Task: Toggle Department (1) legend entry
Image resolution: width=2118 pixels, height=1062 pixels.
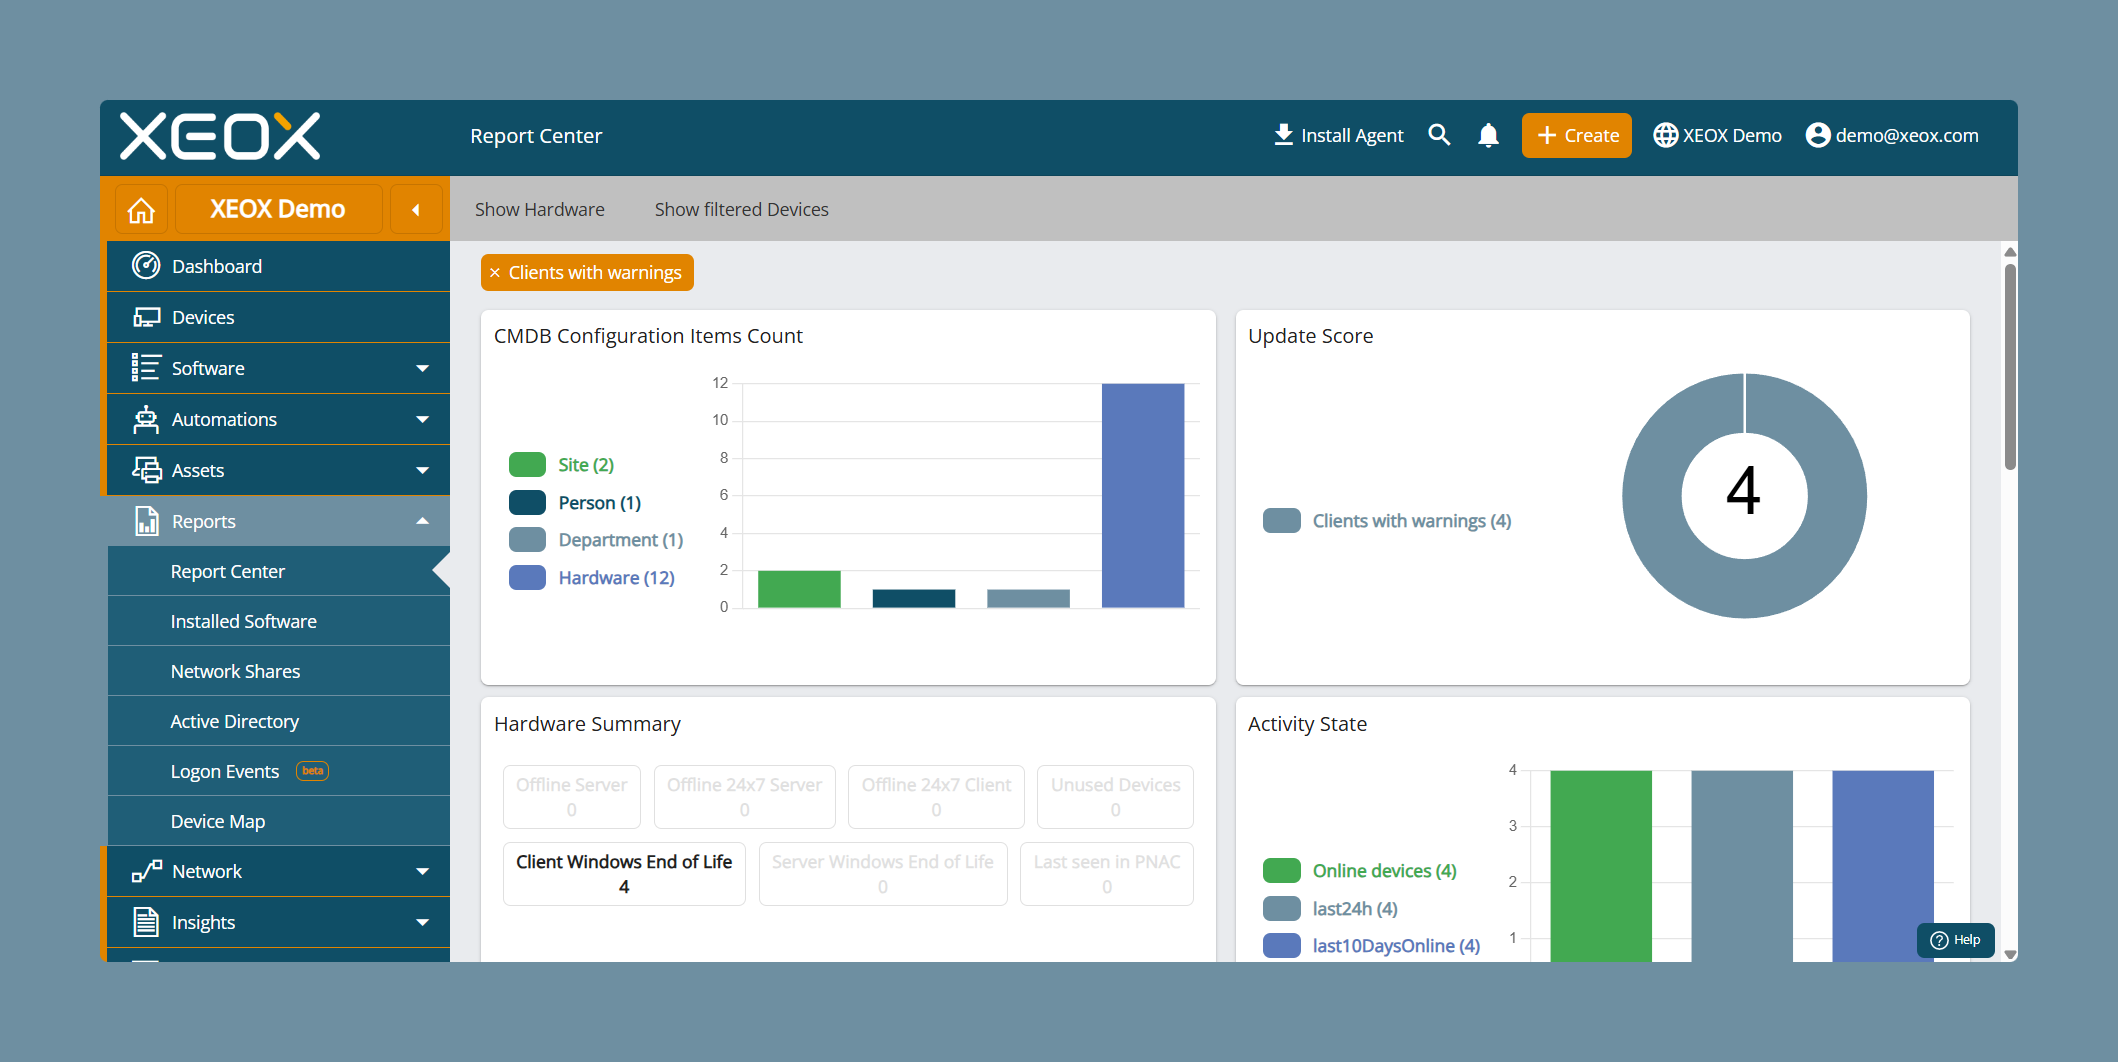Action: (x=596, y=540)
